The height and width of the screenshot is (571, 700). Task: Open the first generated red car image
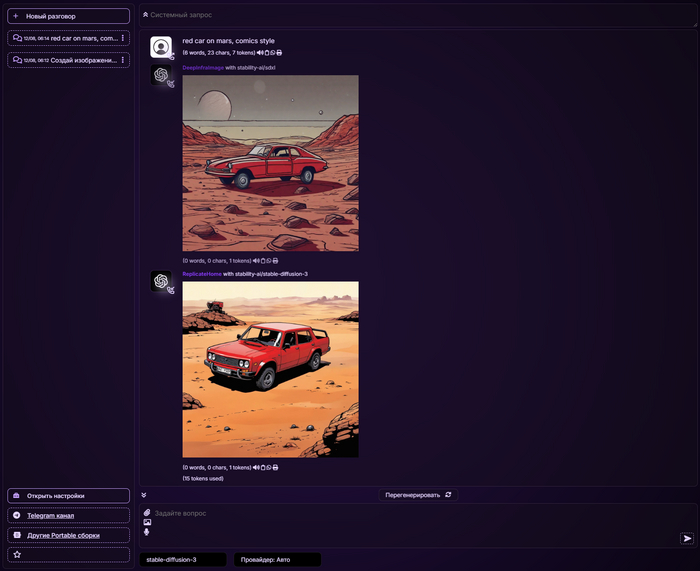point(270,163)
